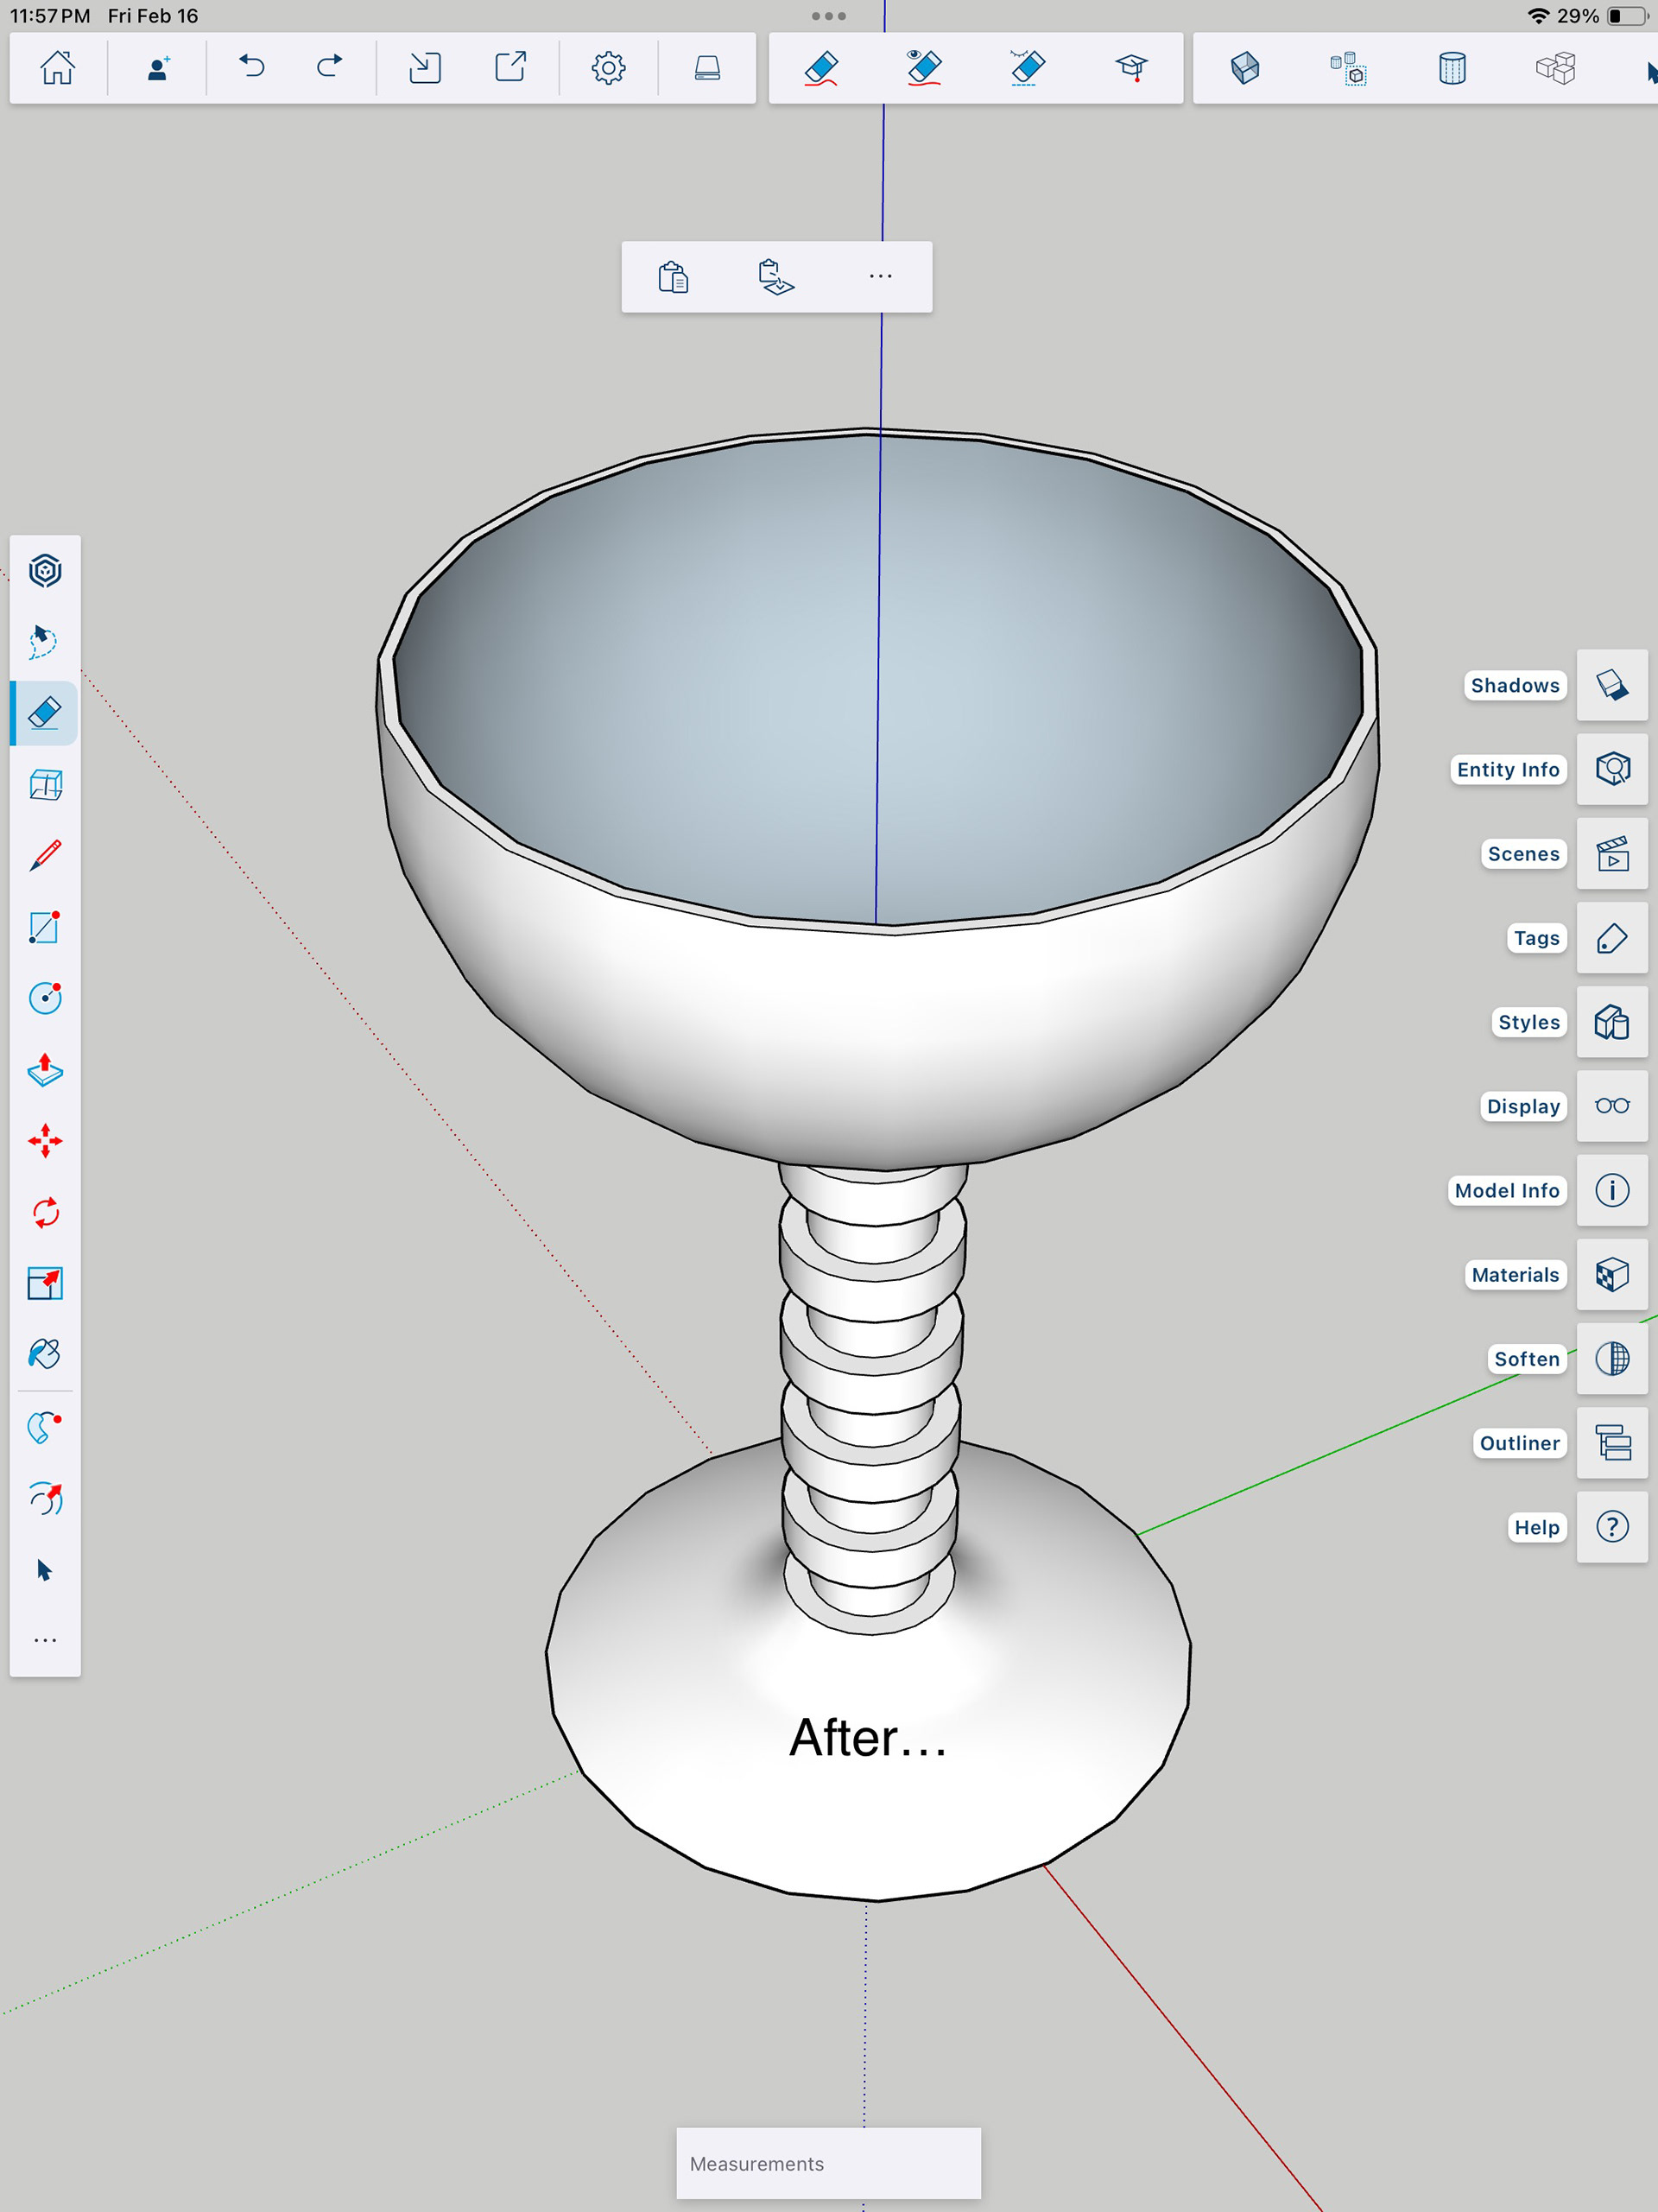
Task: Choose the Hide eraser mode with eye
Action: [x=925, y=68]
